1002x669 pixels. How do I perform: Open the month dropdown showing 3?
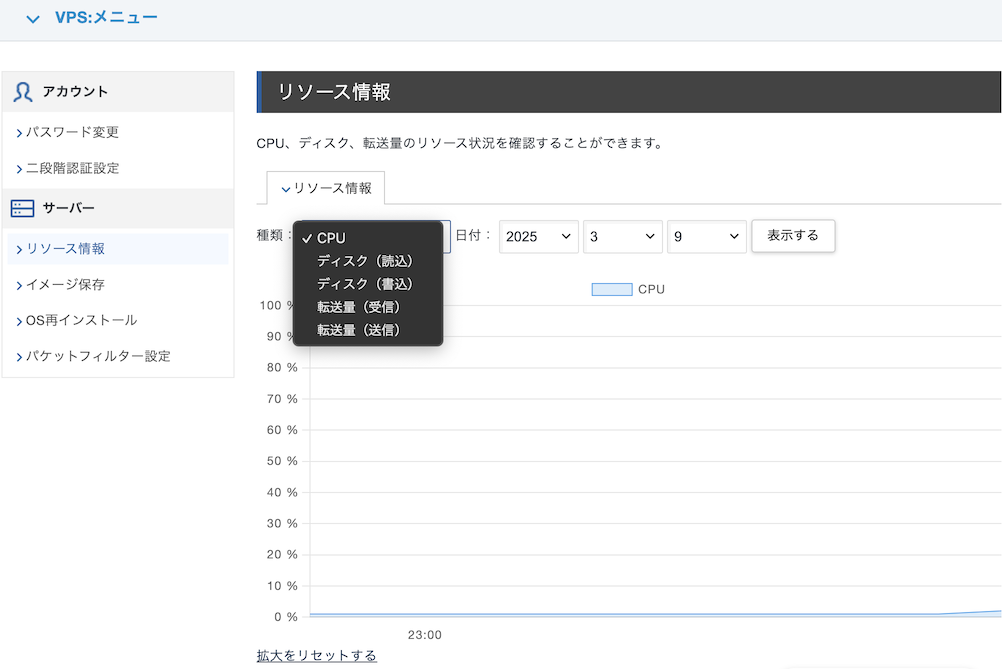tap(623, 237)
